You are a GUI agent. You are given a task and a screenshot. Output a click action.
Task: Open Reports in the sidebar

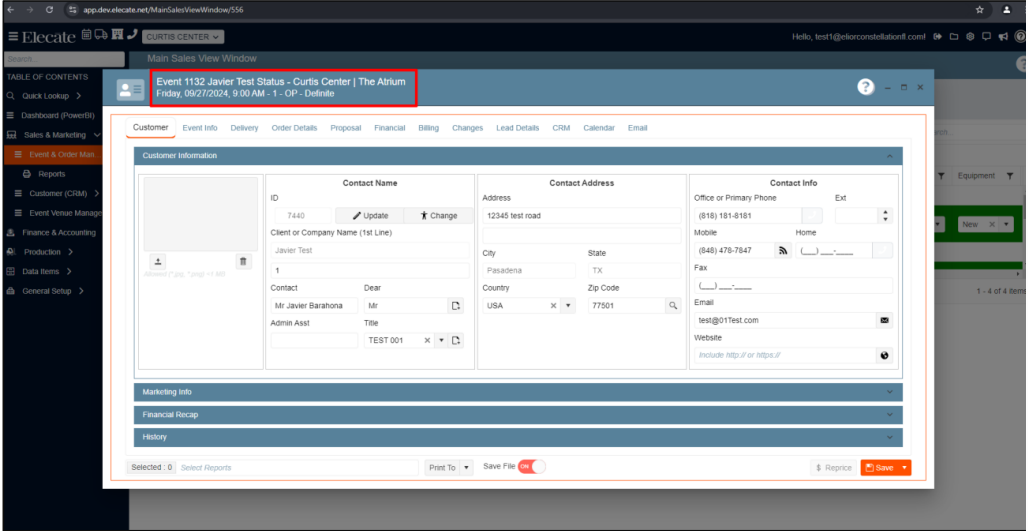pyautogui.click(x=52, y=174)
